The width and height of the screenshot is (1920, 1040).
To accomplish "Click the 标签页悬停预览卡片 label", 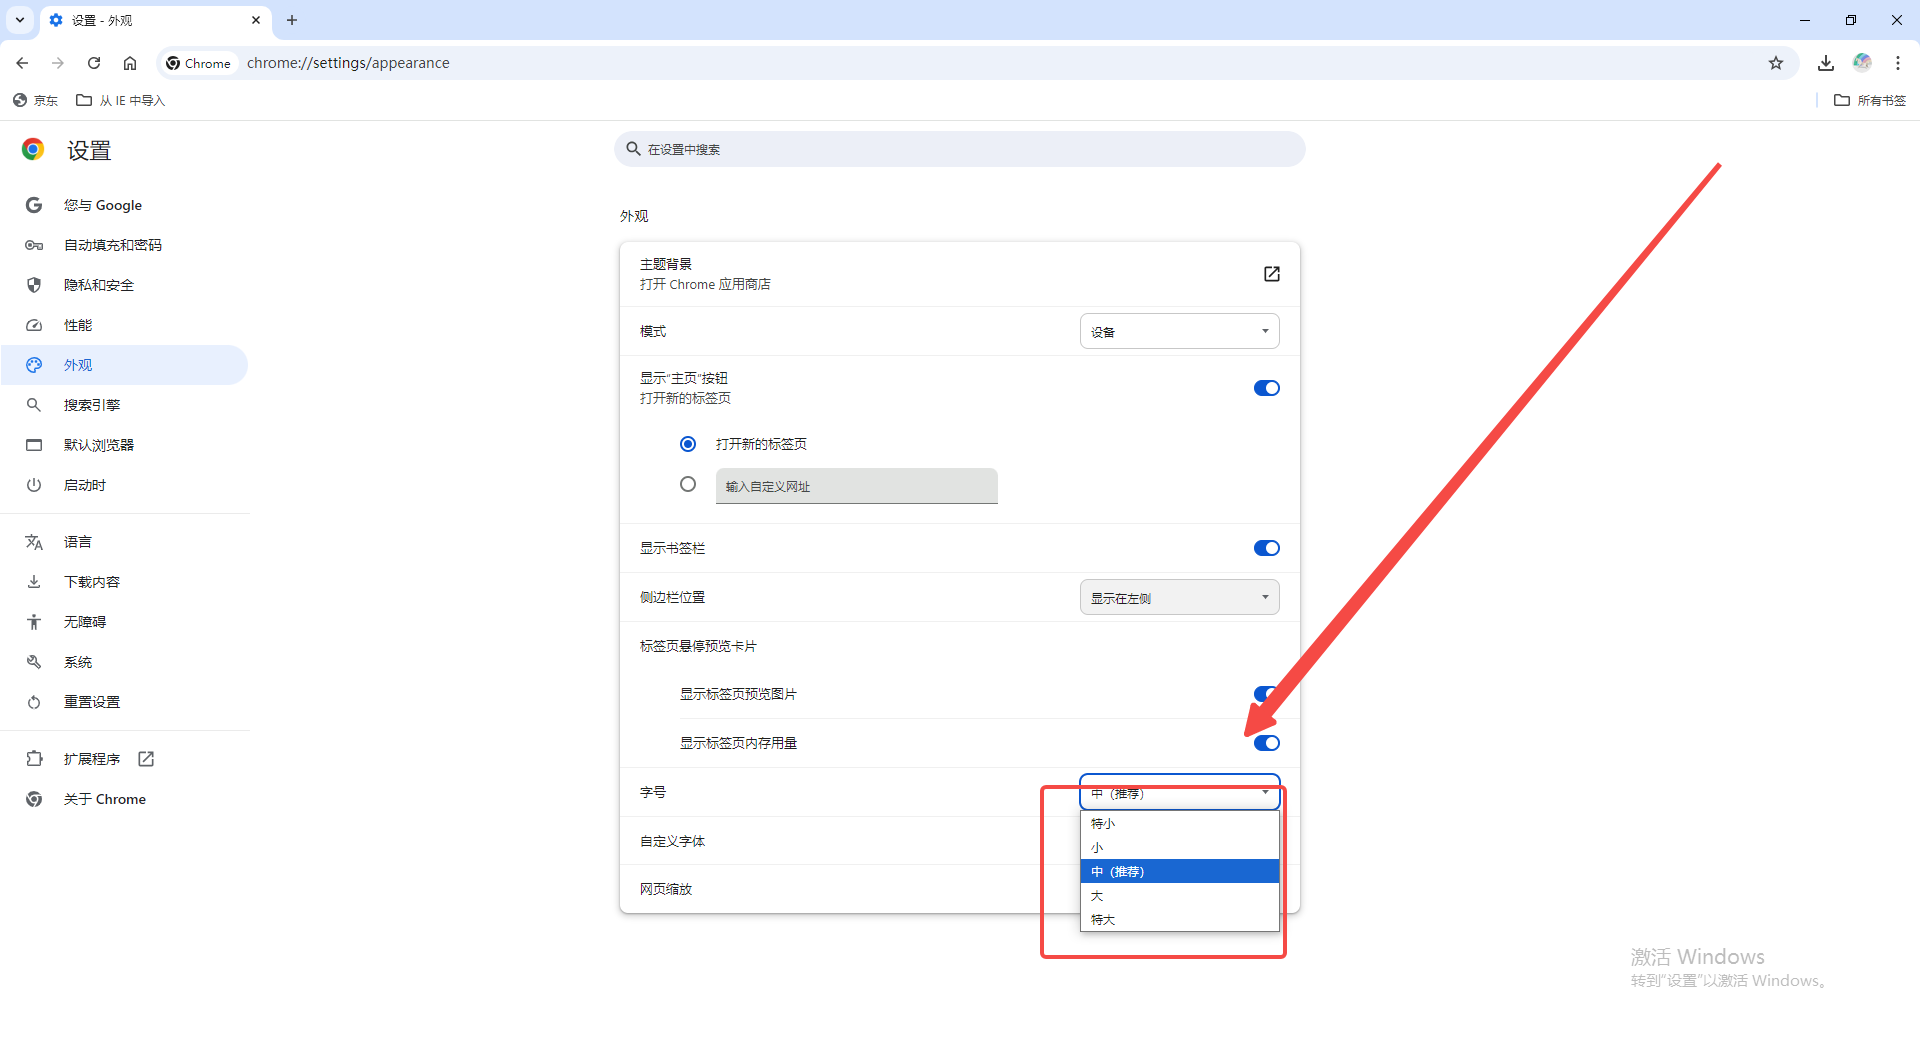I will point(698,646).
